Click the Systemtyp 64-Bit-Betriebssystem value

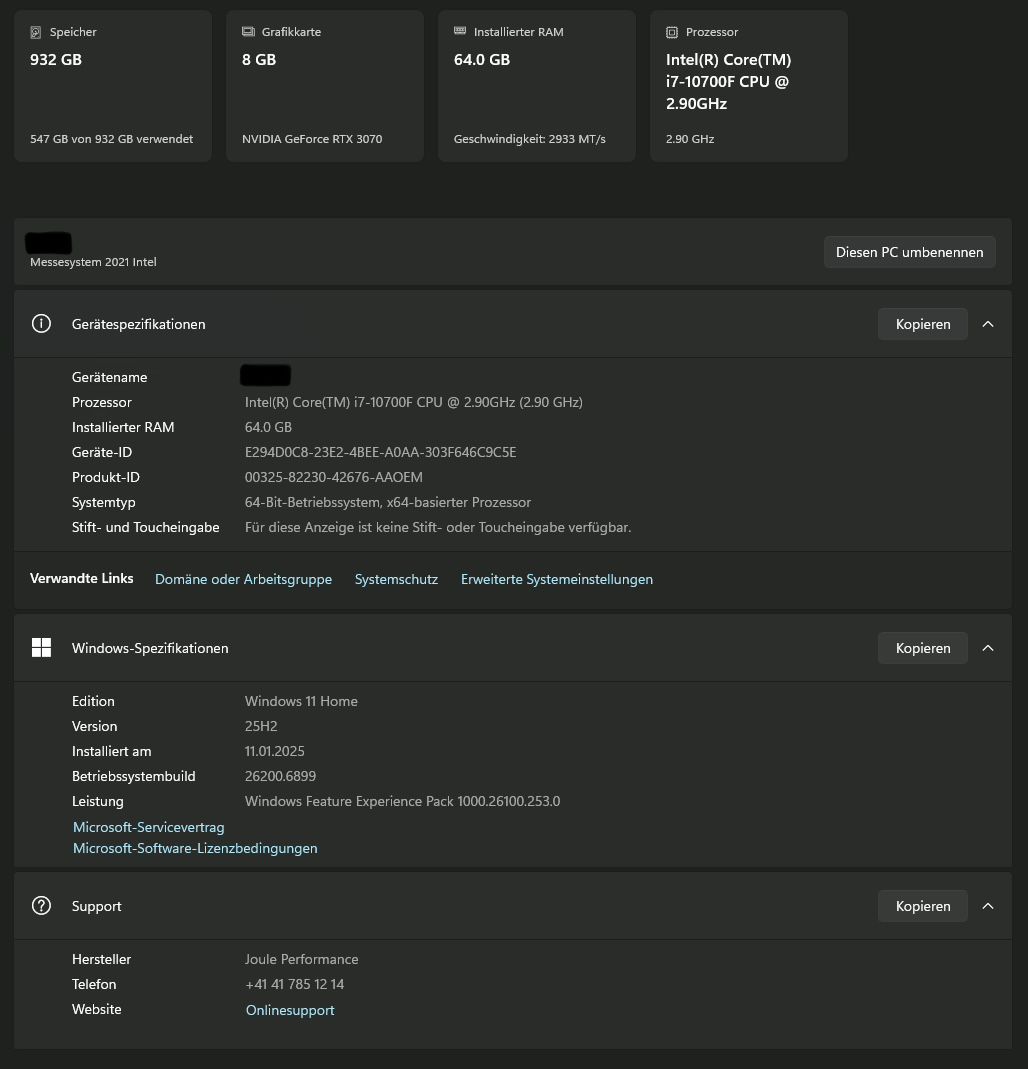pos(388,502)
